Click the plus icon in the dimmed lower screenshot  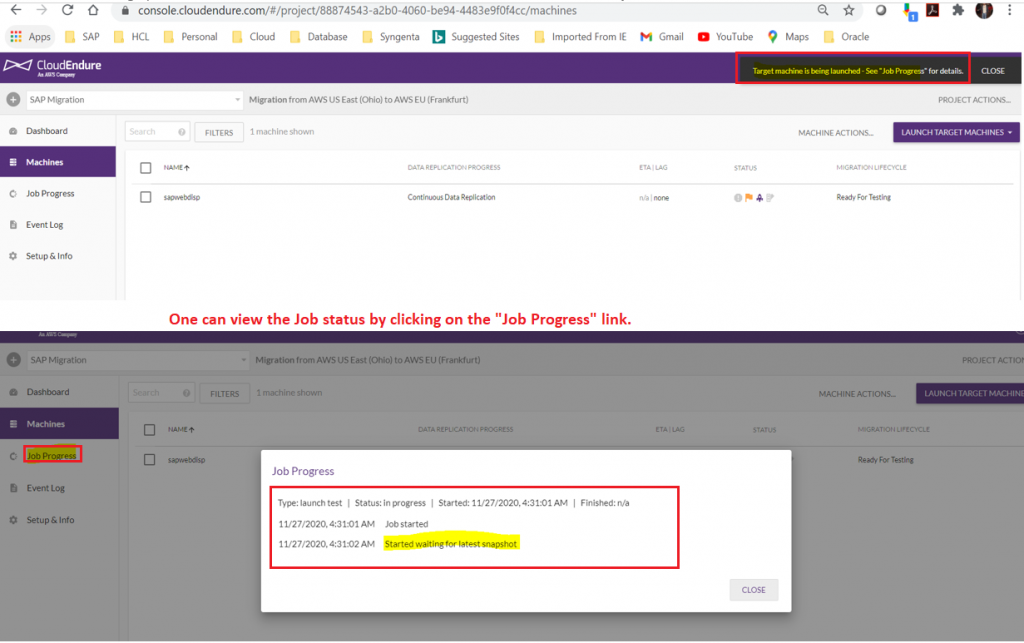pos(14,360)
